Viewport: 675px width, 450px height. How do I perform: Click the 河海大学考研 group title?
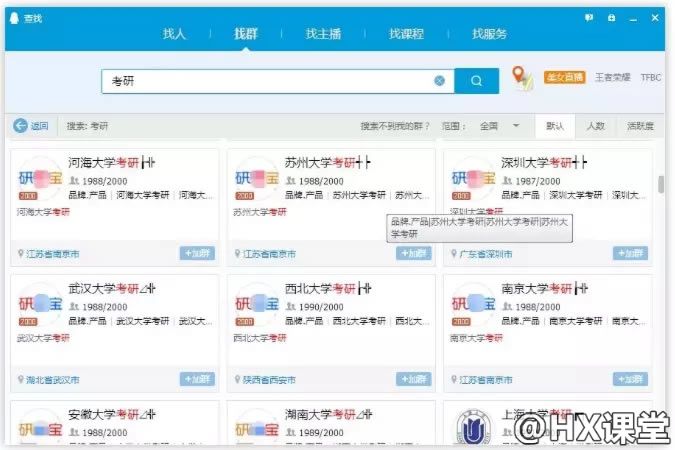(x=111, y=163)
